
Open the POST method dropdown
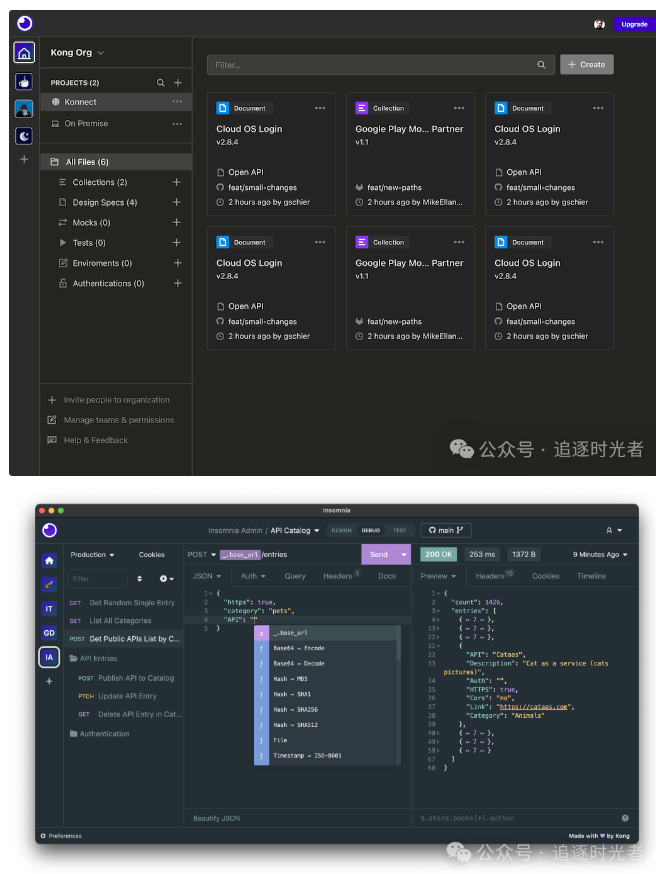tap(202, 555)
